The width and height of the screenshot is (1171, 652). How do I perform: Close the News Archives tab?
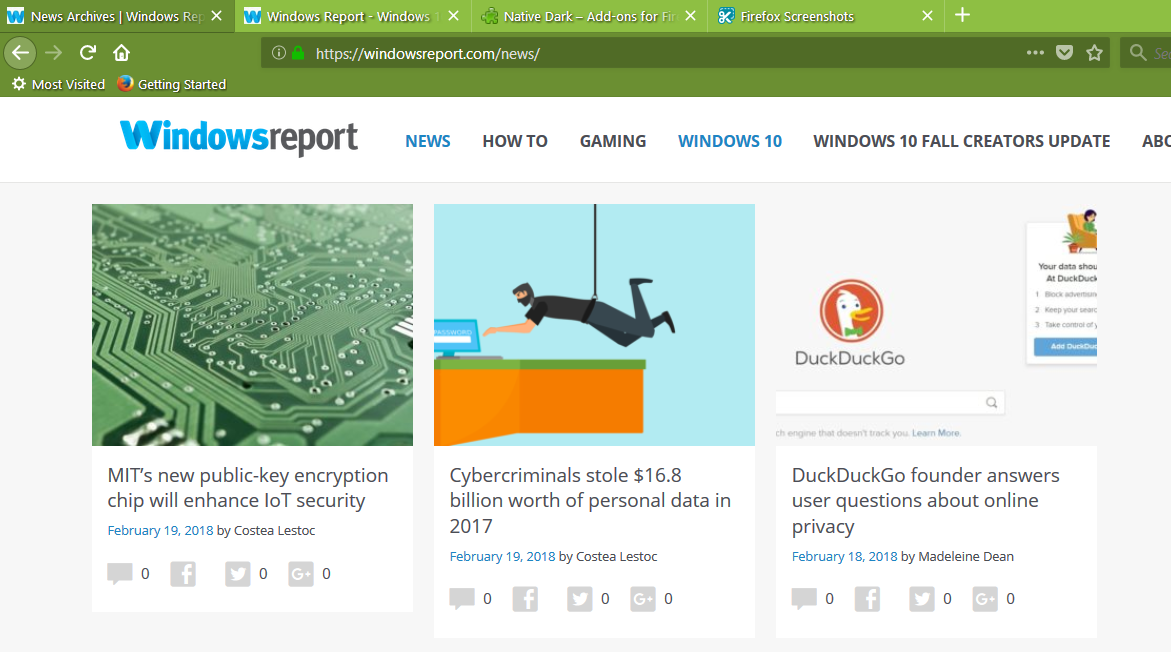pos(217,16)
